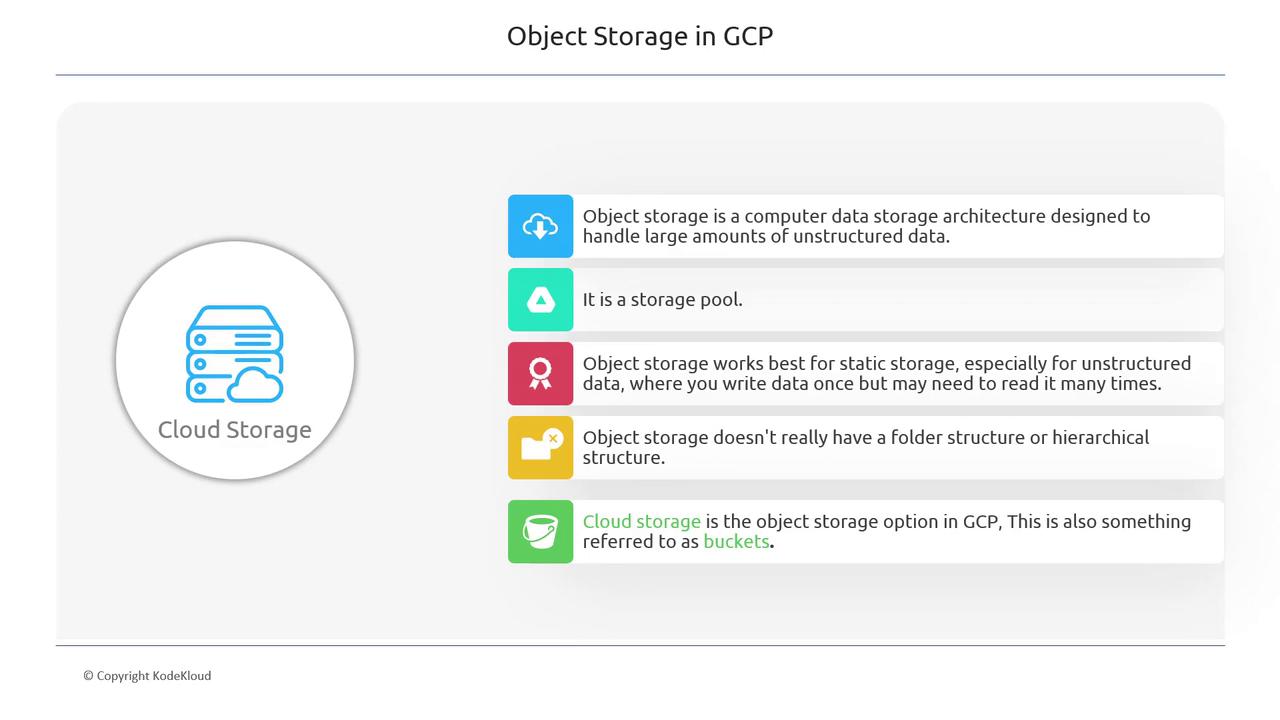Select the 'It is a storage pool.' text
This screenshot has width=1280, height=720.
pyautogui.click(x=663, y=299)
